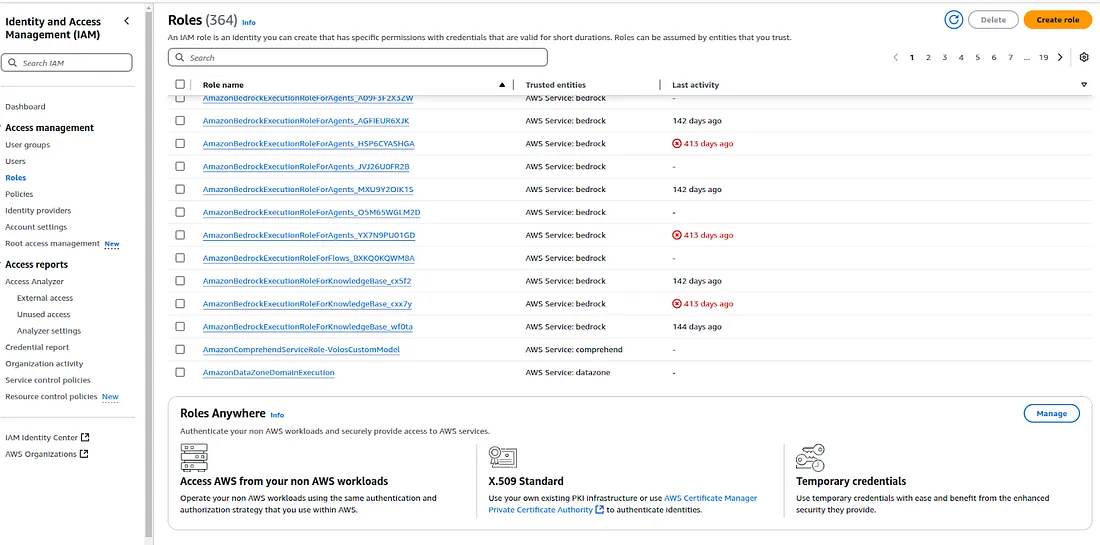Screen dimensions: 1100x545
Task: Open Identity providers in sidebar
Action: [38, 210]
